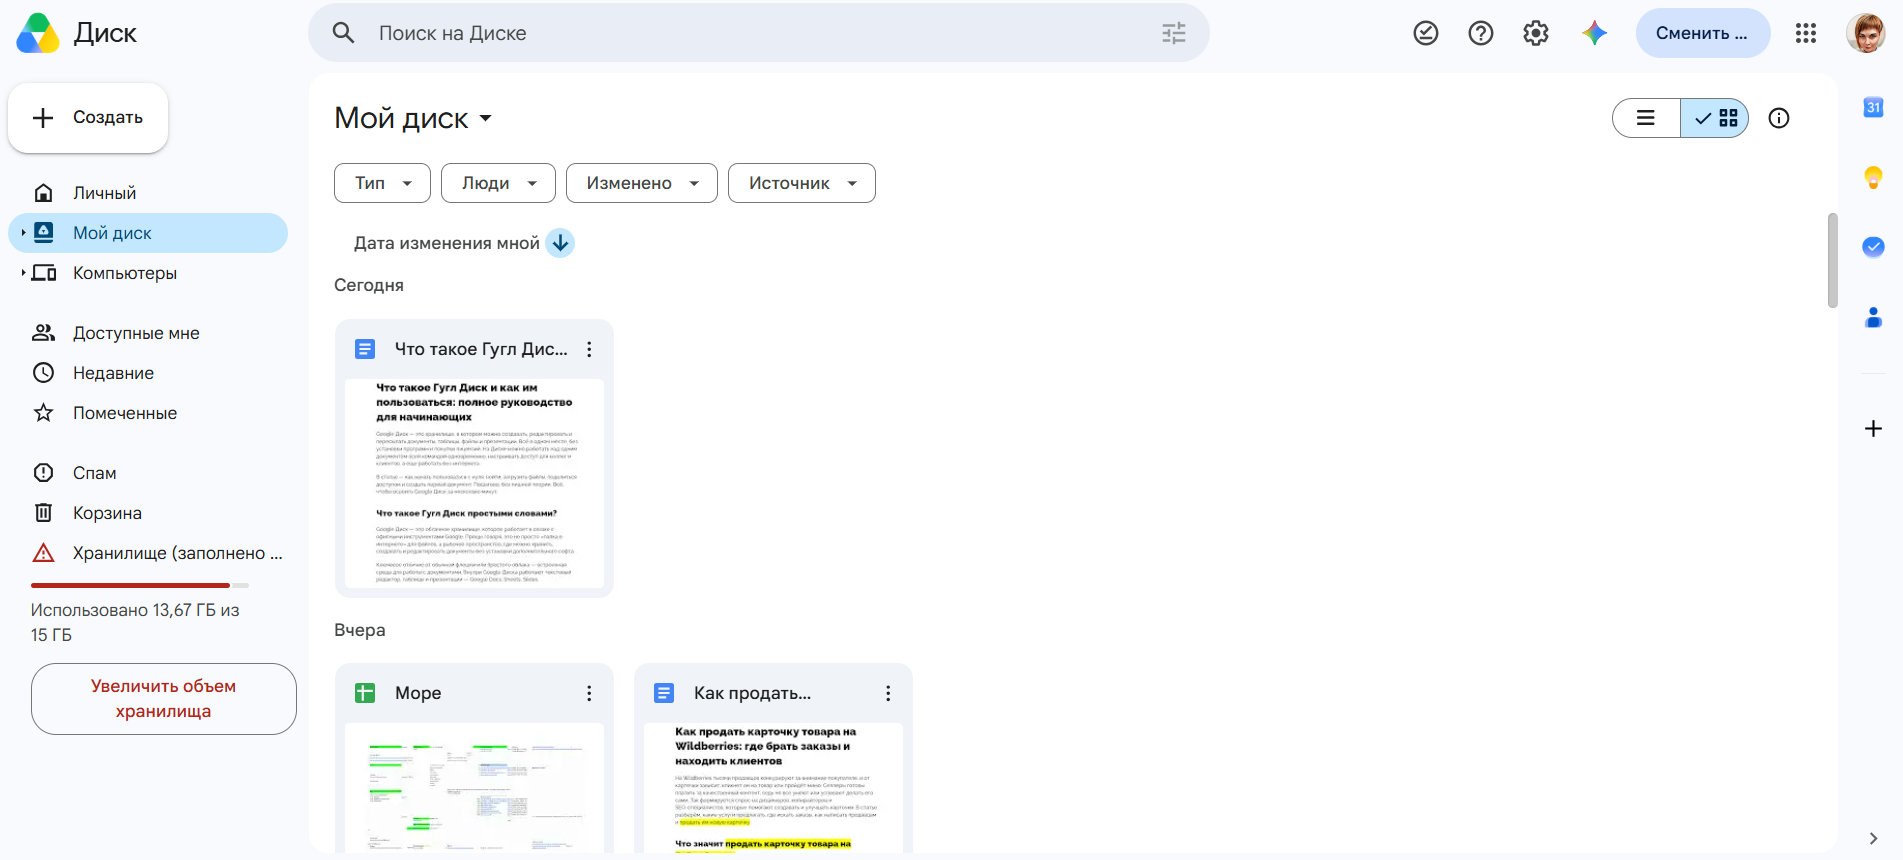Expand the Мой диск title dropdown
This screenshot has height=860, width=1903.
click(486, 118)
